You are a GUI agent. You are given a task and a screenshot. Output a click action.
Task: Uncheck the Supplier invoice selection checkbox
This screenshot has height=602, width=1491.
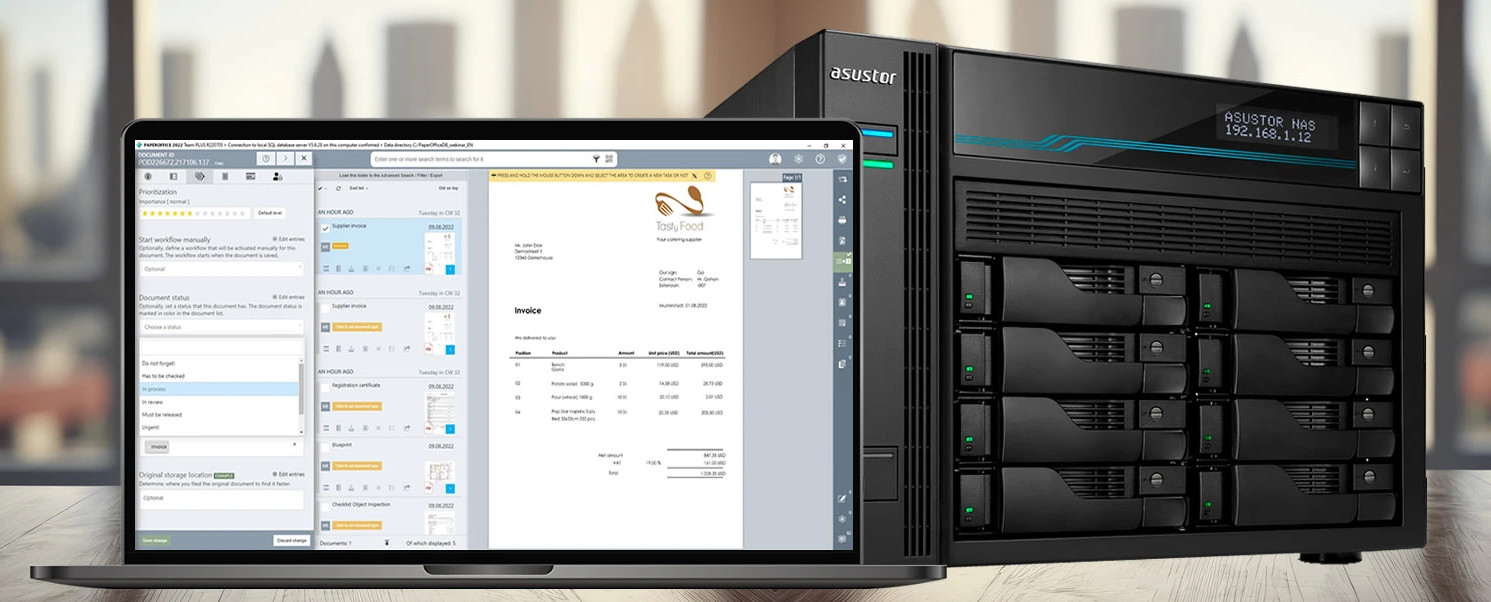324,228
